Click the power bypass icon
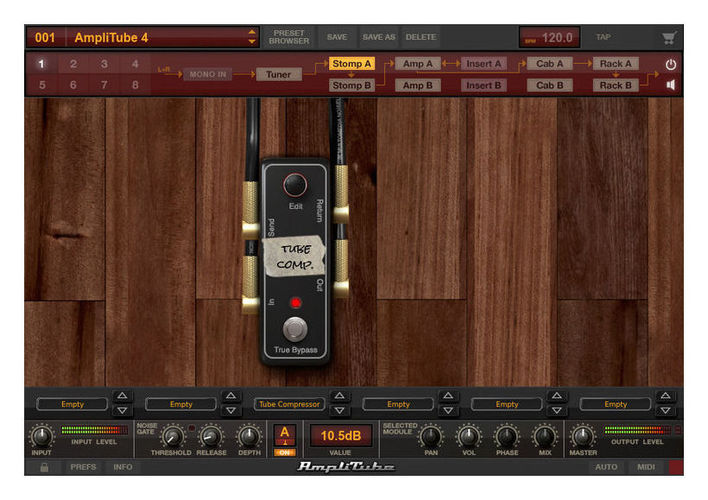This screenshot has height=500, width=708. click(x=671, y=64)
